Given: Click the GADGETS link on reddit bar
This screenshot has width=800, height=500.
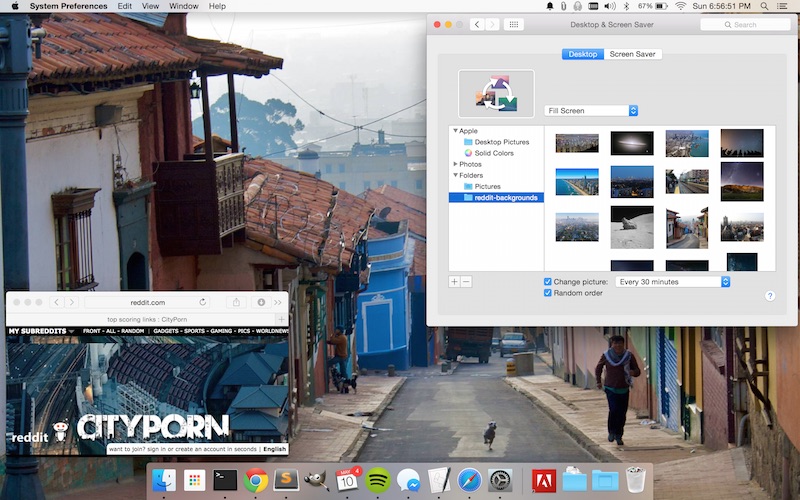Looking at the screenshot, I should point(166,331).
